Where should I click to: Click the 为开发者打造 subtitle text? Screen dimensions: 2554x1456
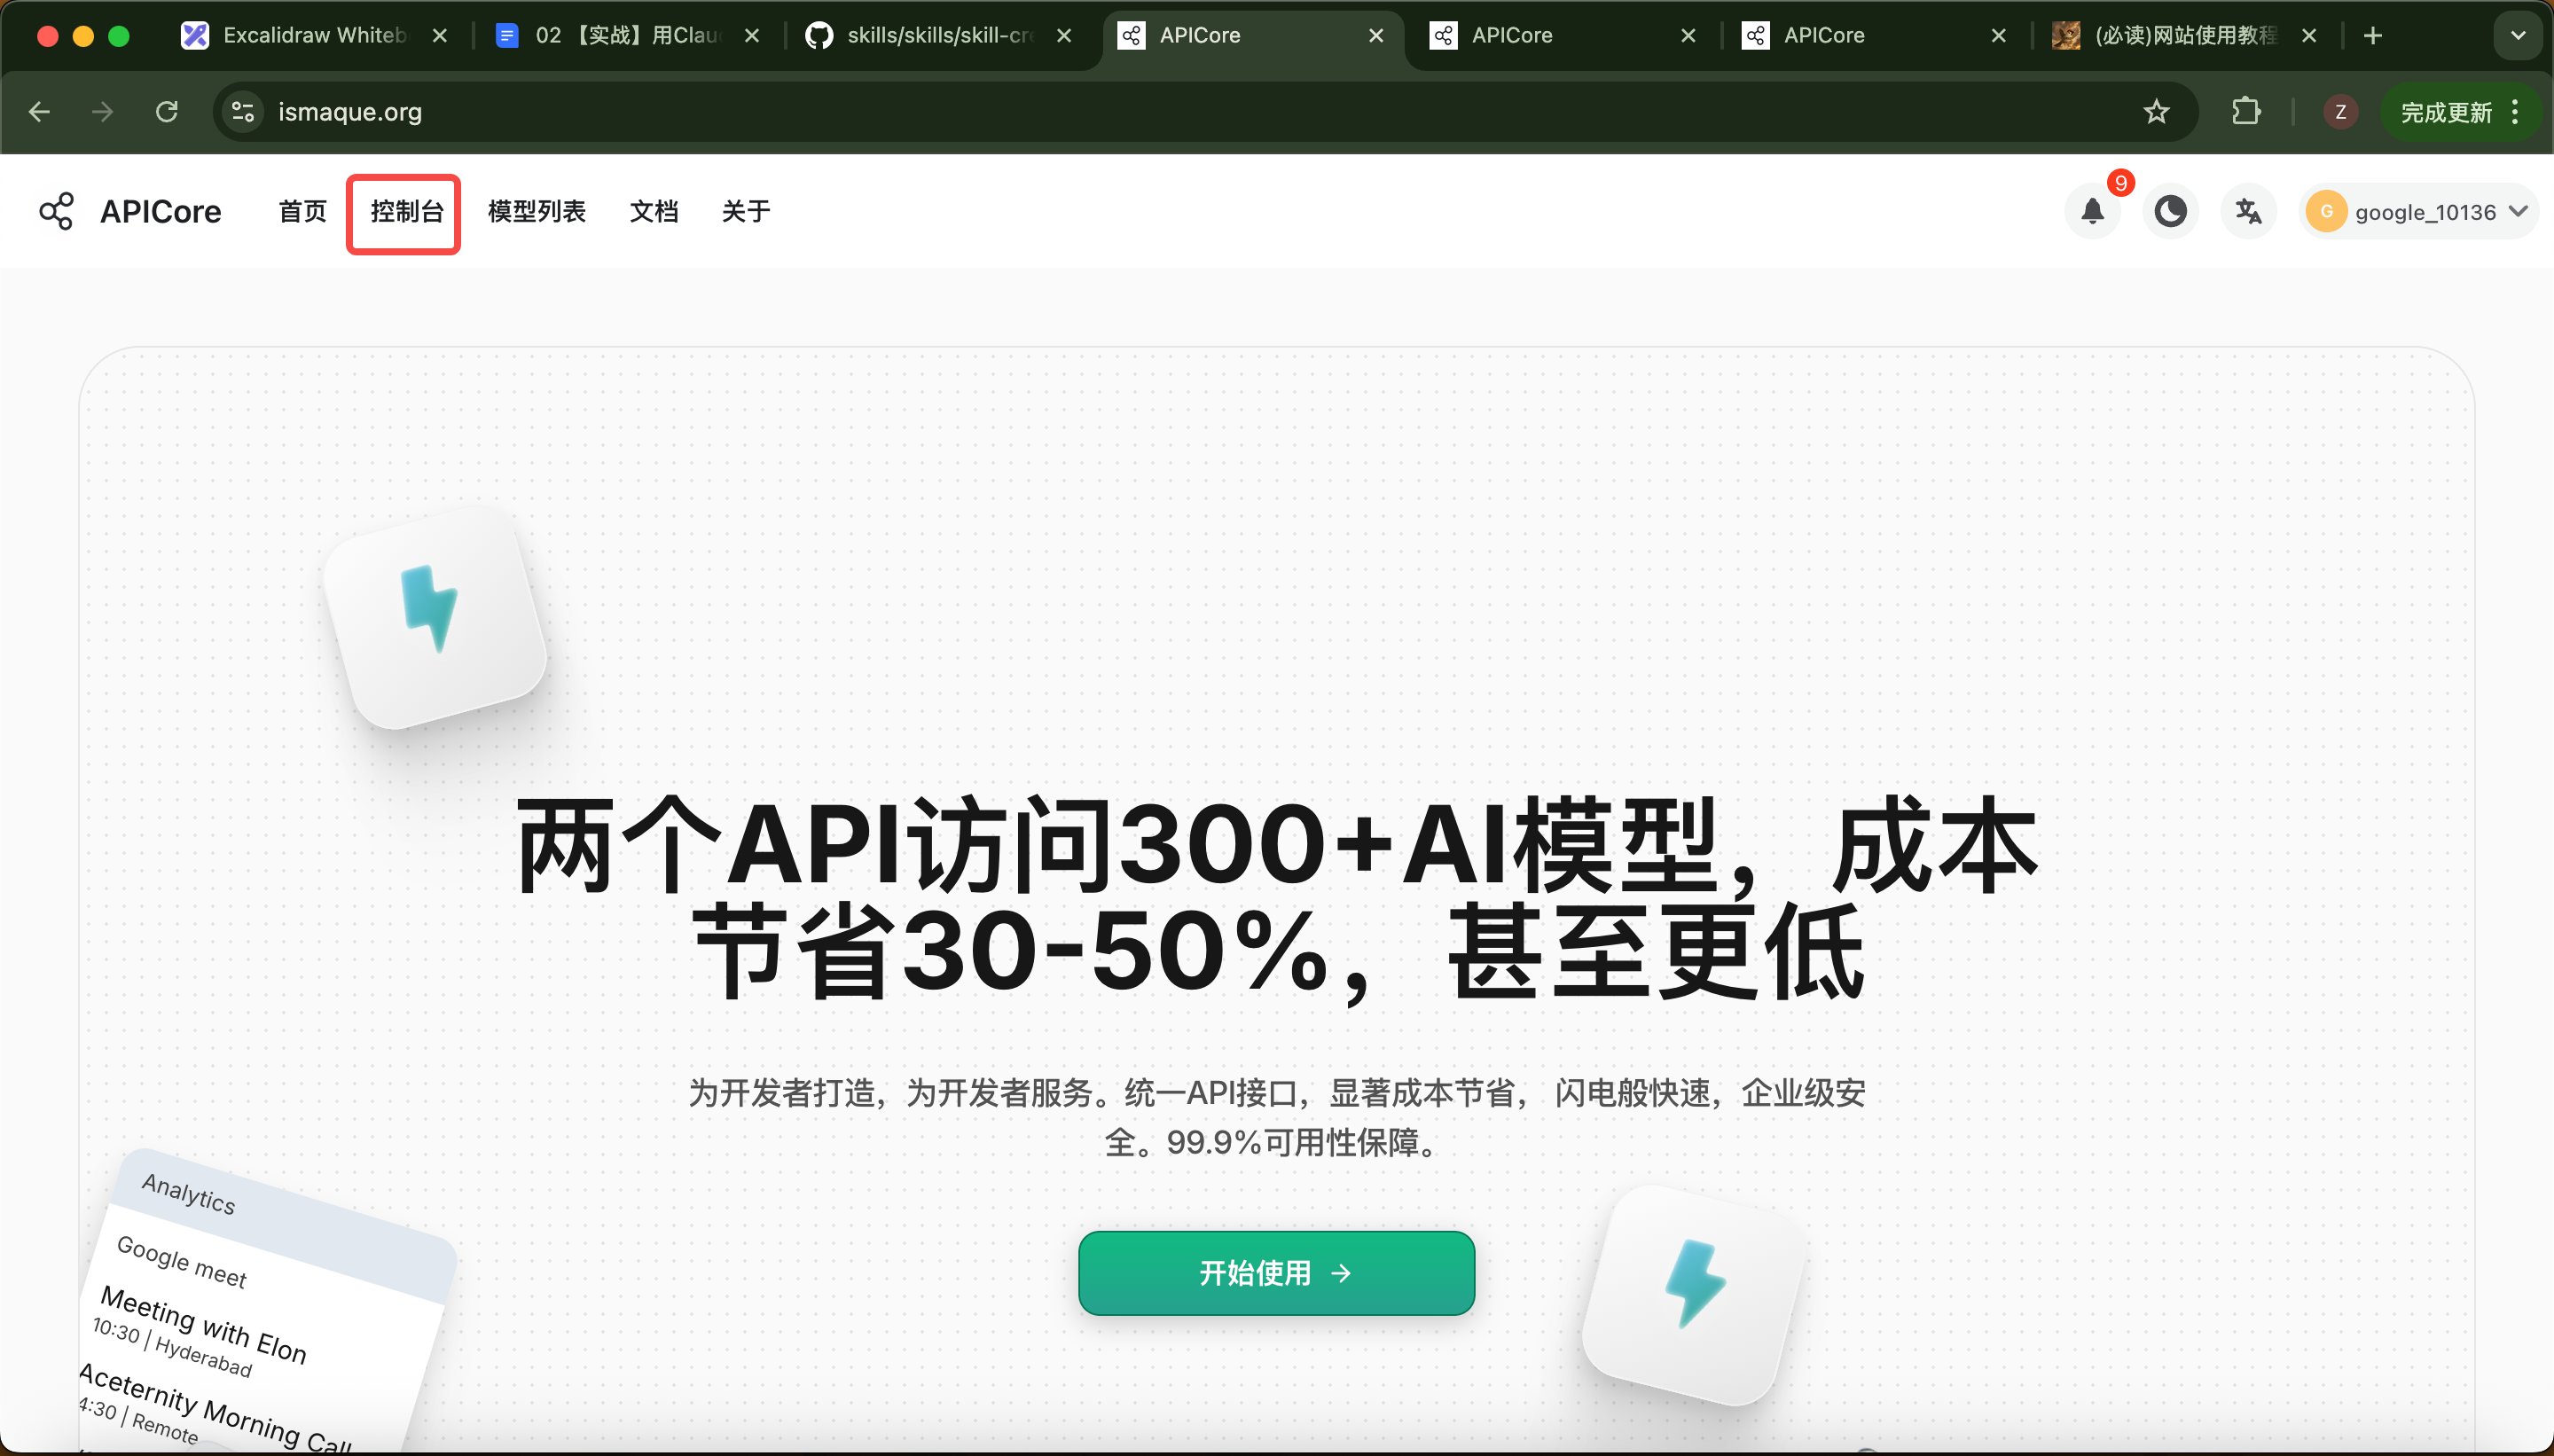tap(1276, 1117)
